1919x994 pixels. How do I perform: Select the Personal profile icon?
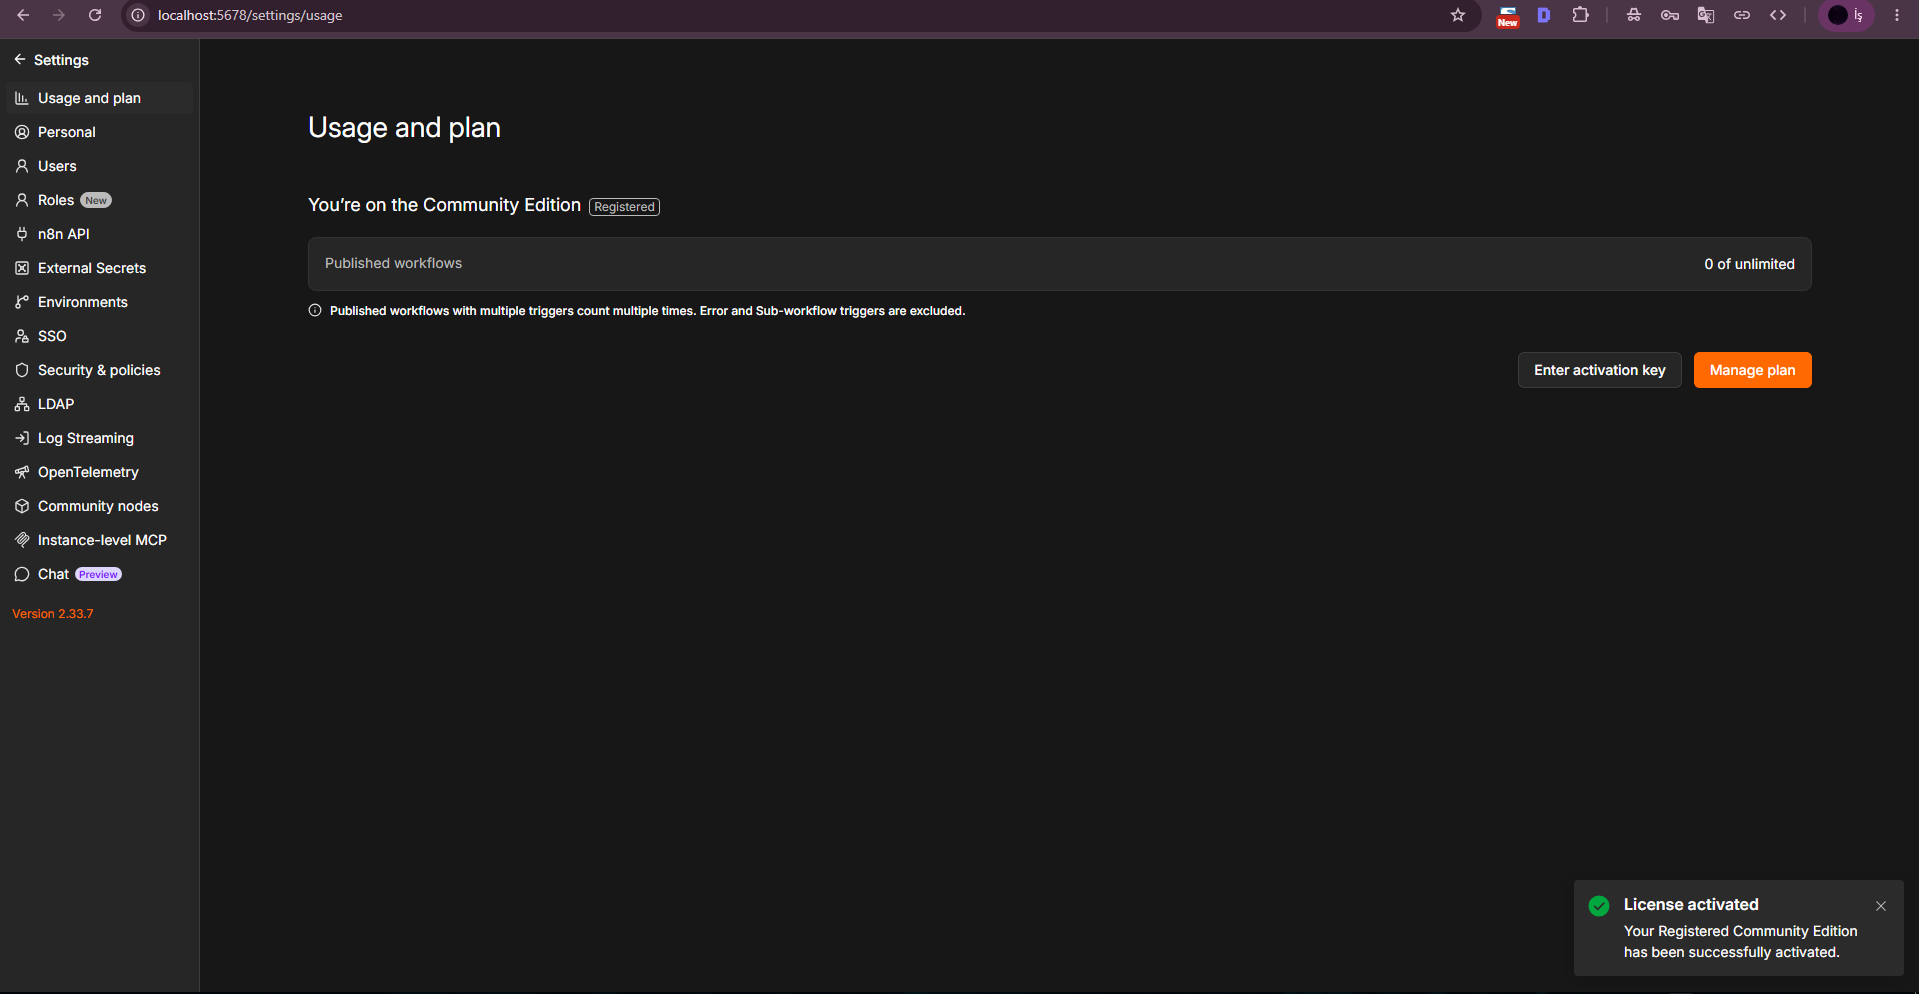(22, 132)
